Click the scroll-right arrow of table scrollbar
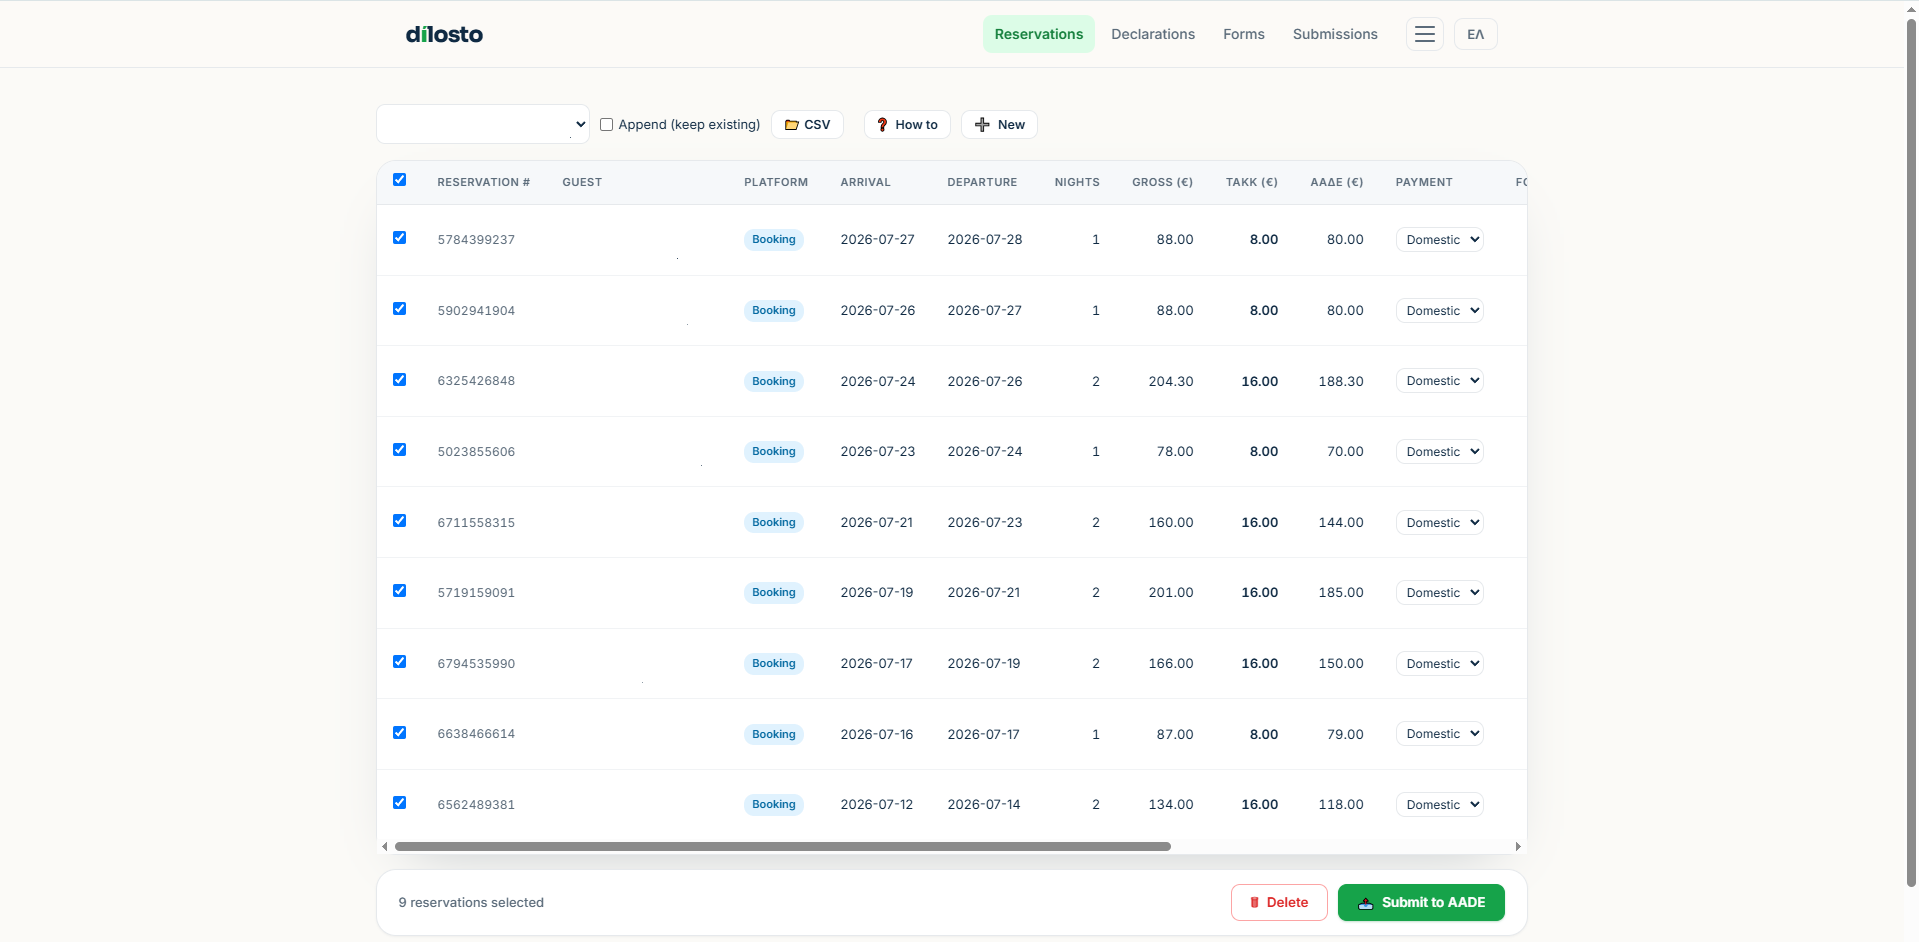 [1518, 847]
